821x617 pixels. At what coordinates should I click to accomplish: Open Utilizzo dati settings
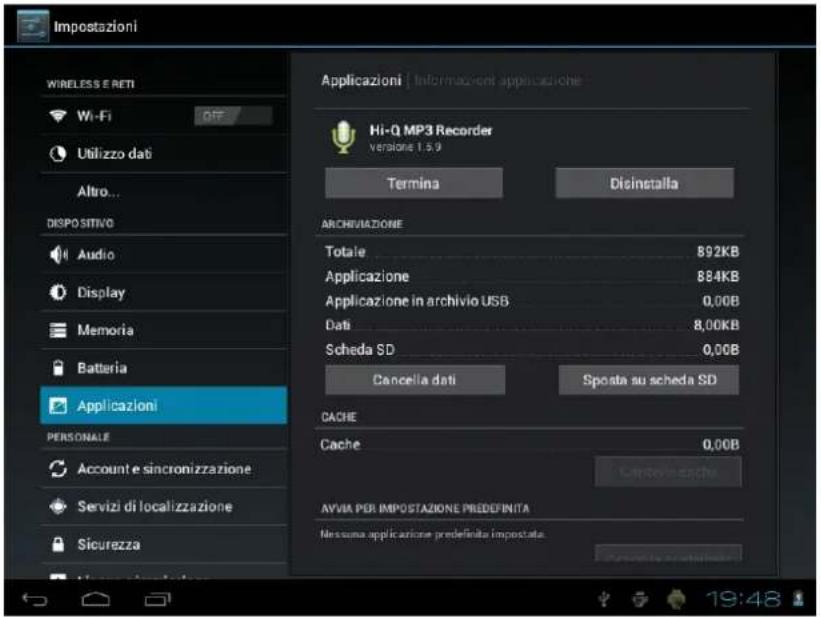click(x=164, y=153)
